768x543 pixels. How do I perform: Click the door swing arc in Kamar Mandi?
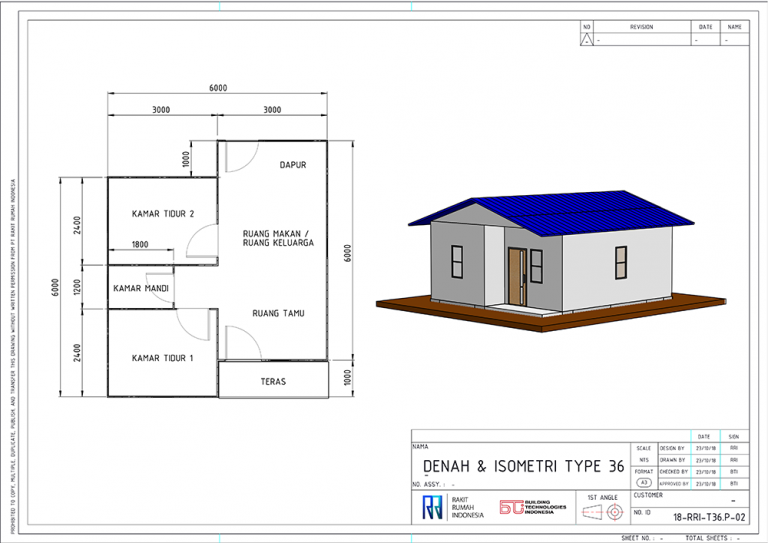click(x=155, y=286)
